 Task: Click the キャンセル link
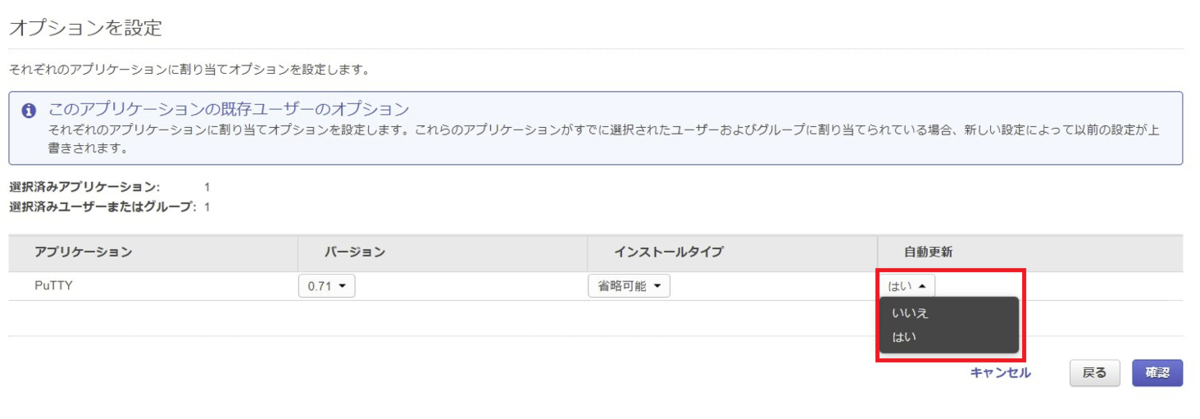1000,373
